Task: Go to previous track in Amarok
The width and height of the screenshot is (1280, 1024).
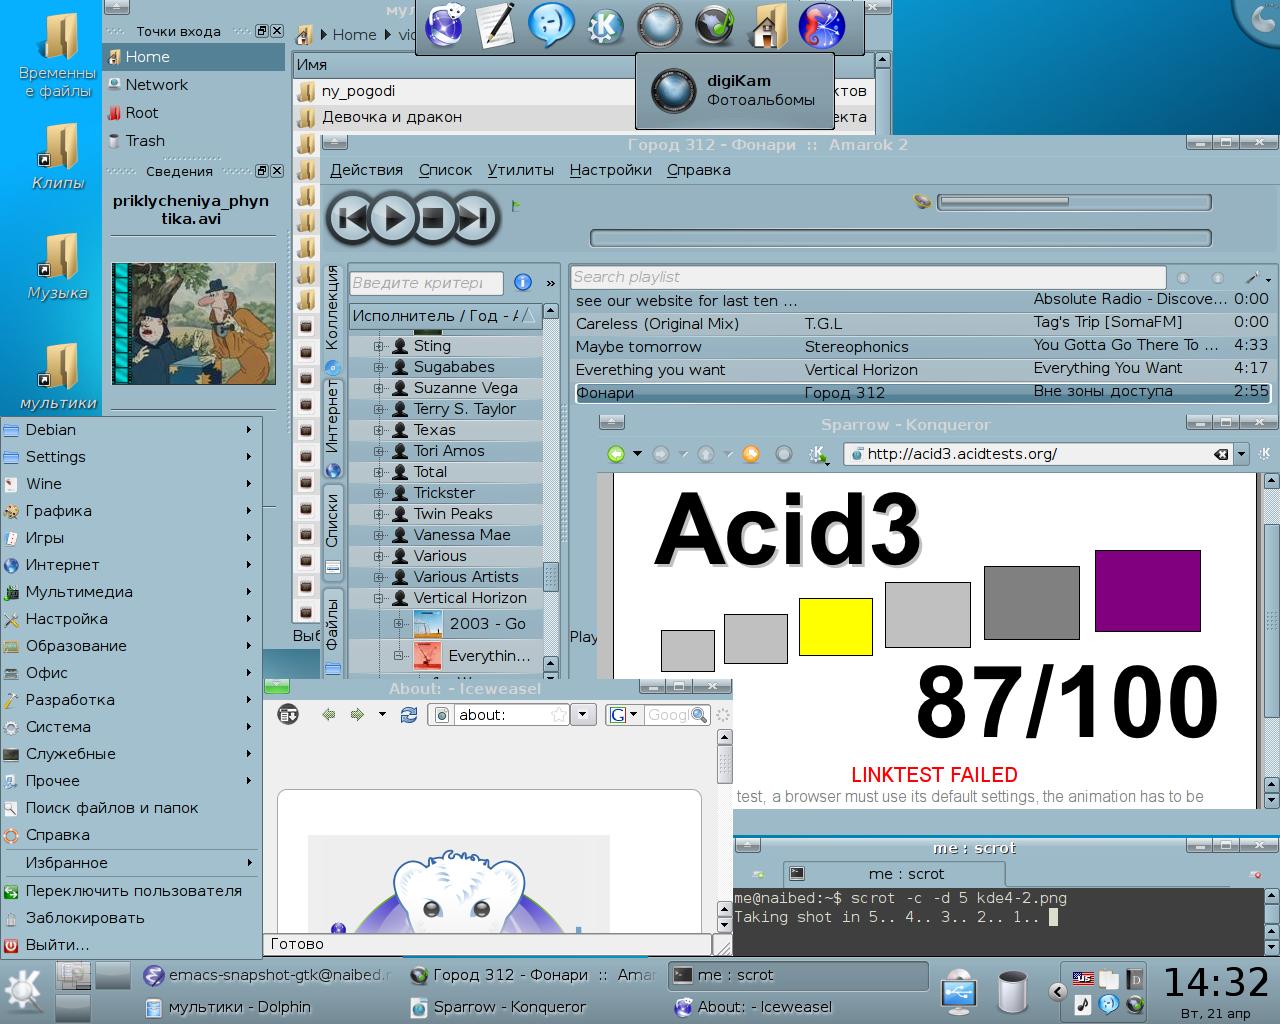Action: (350, 217)
